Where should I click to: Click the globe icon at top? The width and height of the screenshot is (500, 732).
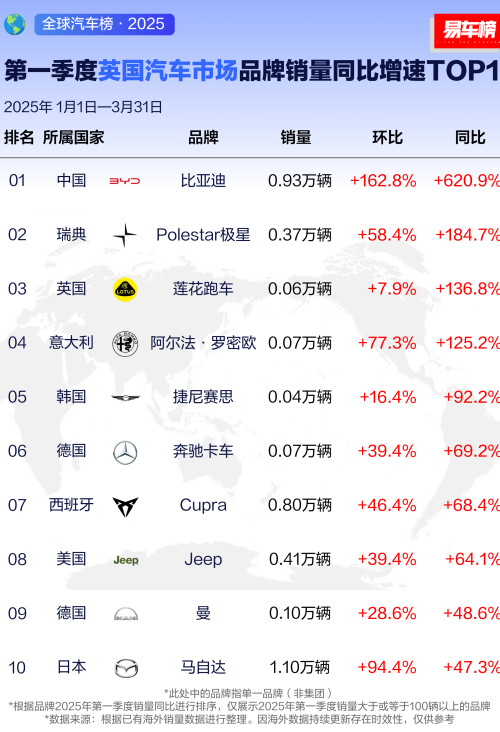tap(15, 24)
